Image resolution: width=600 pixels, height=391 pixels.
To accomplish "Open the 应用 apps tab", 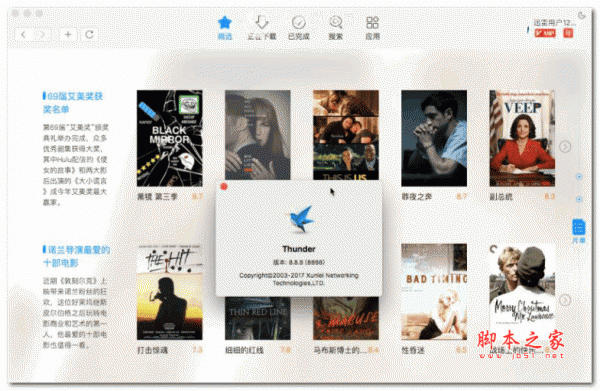I will click(x=372, y=28).
